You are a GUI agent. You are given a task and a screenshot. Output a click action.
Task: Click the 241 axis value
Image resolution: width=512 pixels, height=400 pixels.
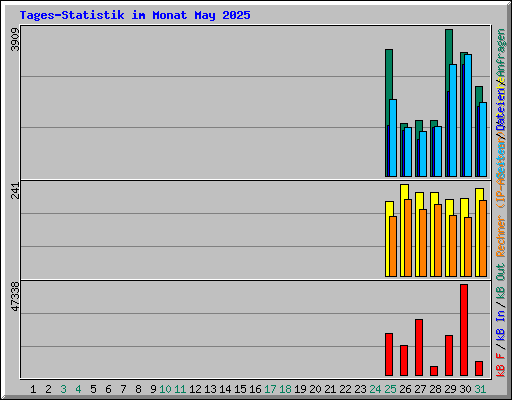coord(15,191)
